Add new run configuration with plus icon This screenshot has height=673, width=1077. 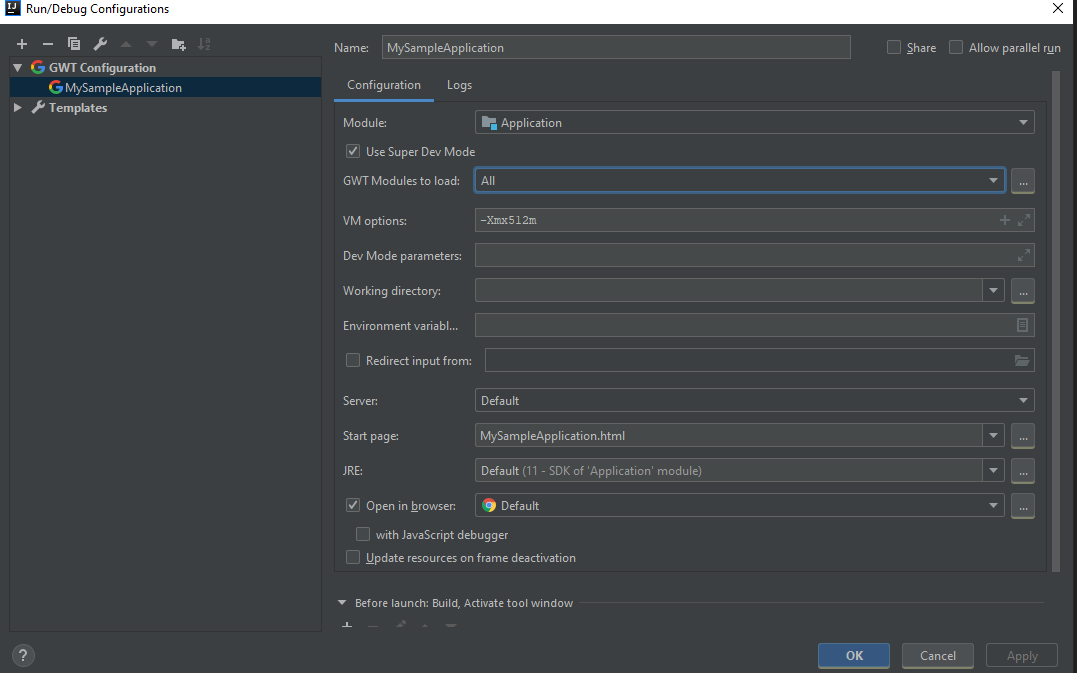point(22,44)
